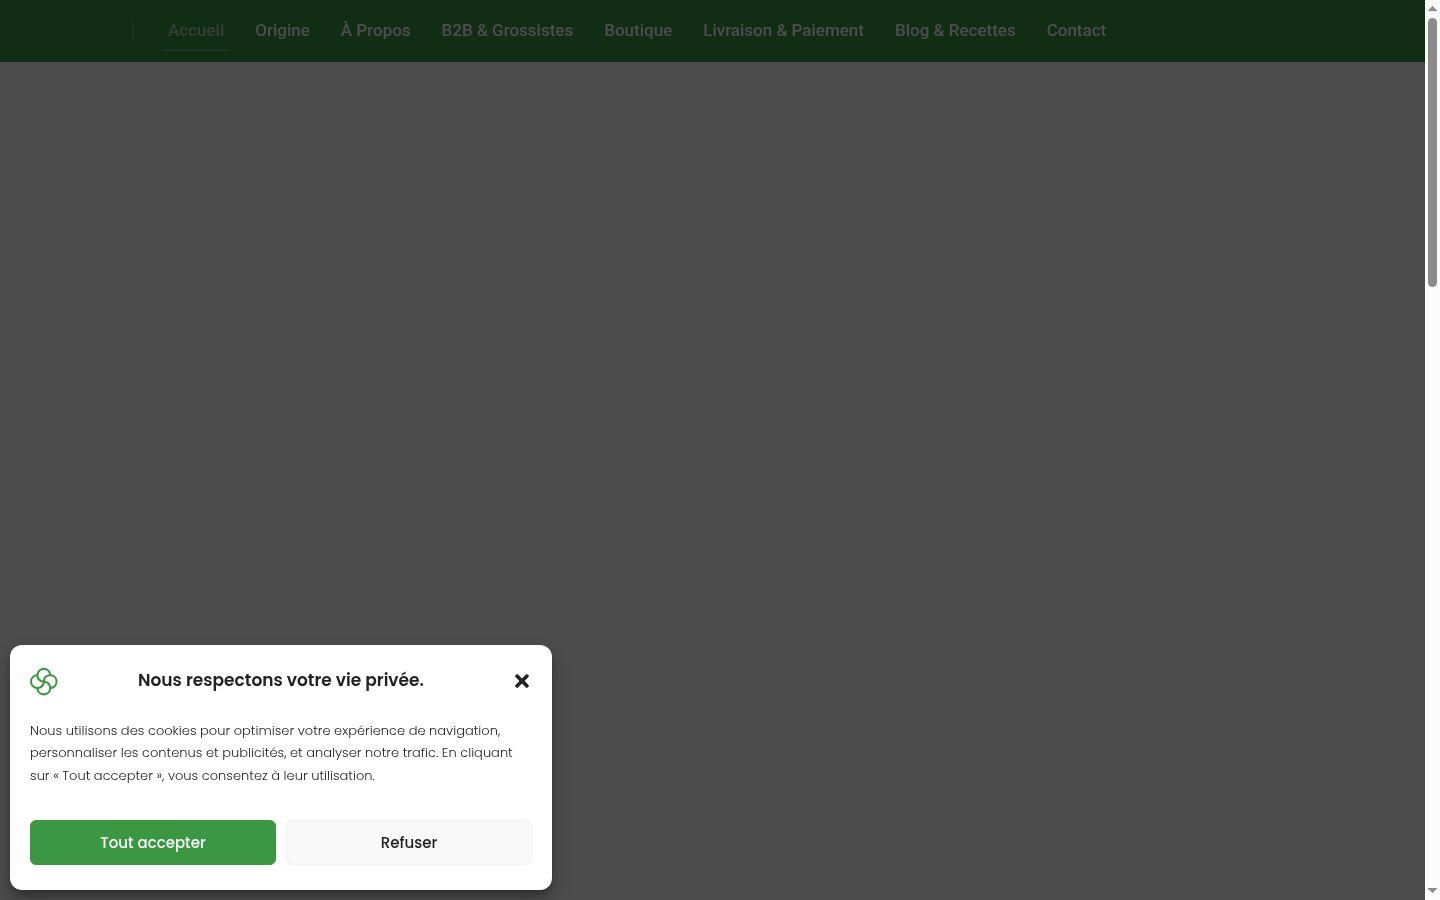The image size is (1440, 900).
Task: Click the cookie description paragraph text
Action: [271, 753]
